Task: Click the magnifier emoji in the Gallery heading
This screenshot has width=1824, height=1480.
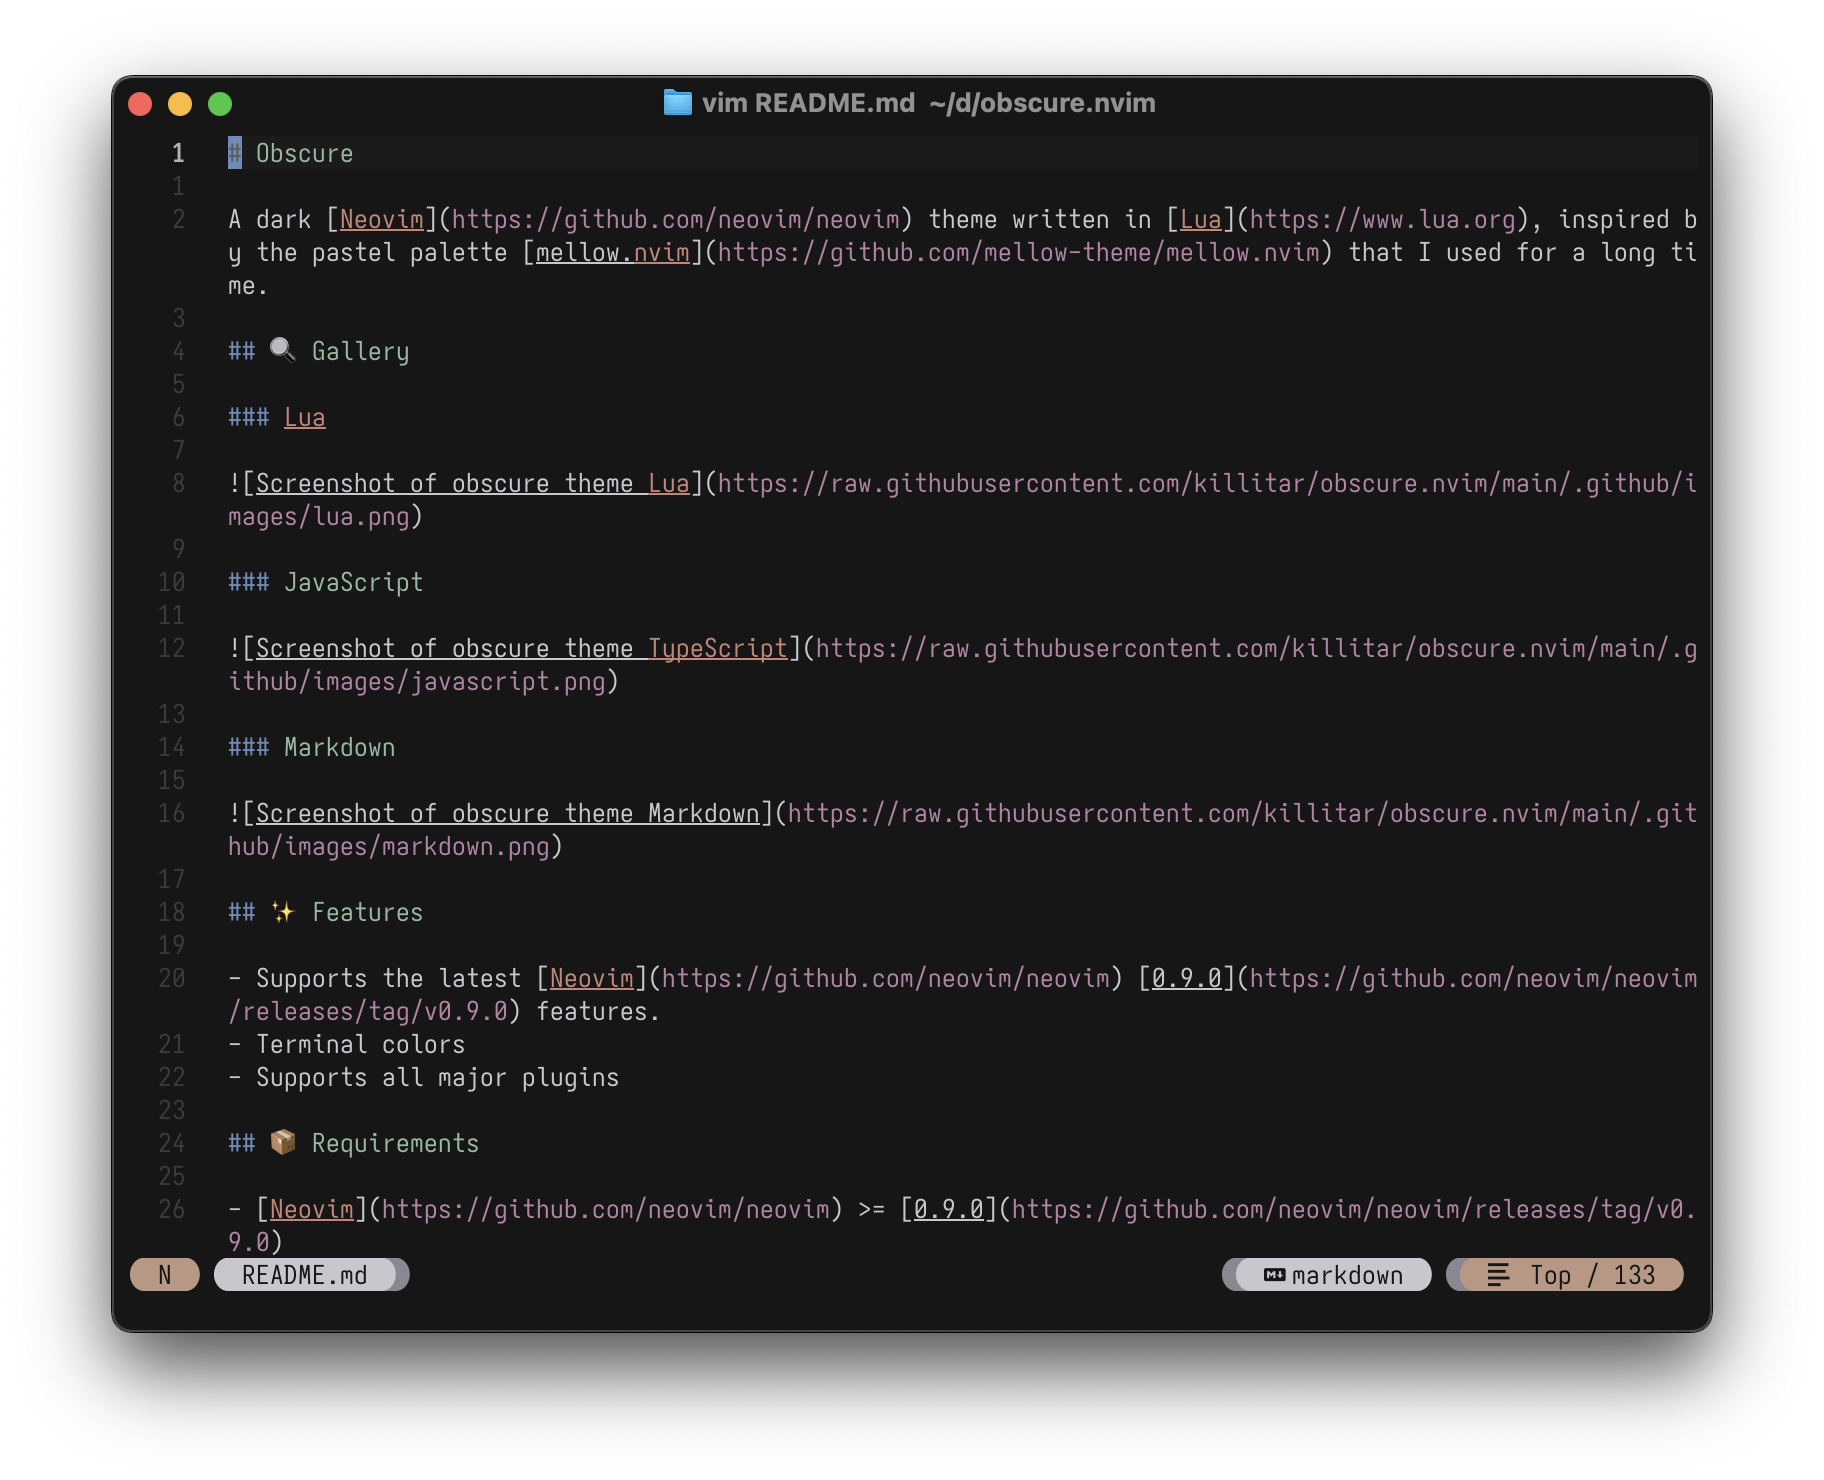Action: (281, 349)
